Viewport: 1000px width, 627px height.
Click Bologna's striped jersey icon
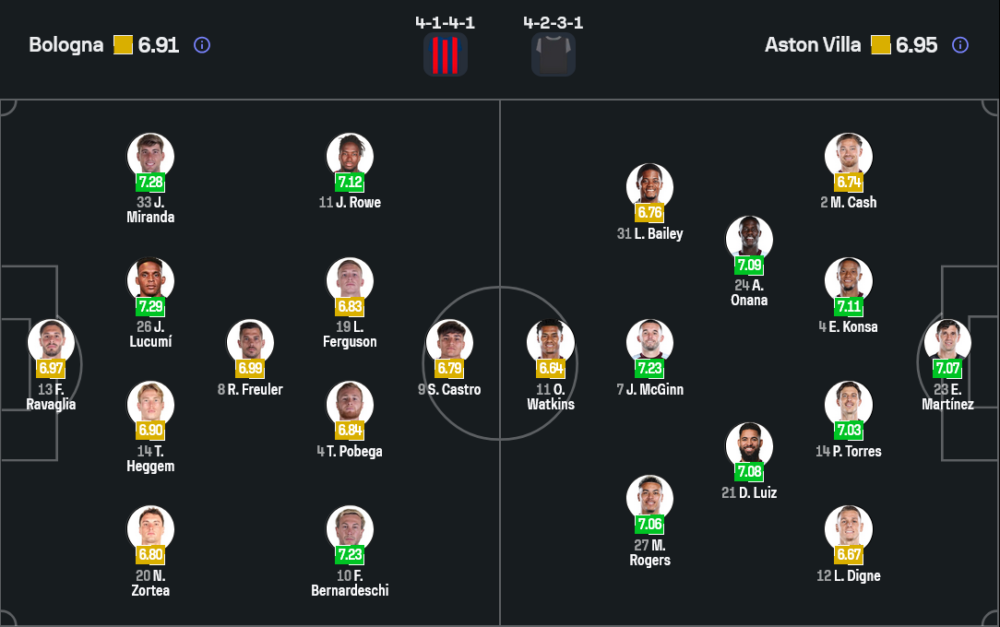coord(445,54)
